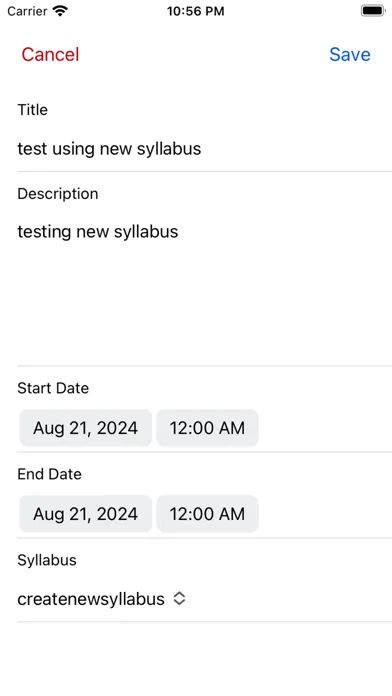The height and width of the screenshot is (696, 392).
Task: Click the Syllabus section label
Action: pos(47,560)
